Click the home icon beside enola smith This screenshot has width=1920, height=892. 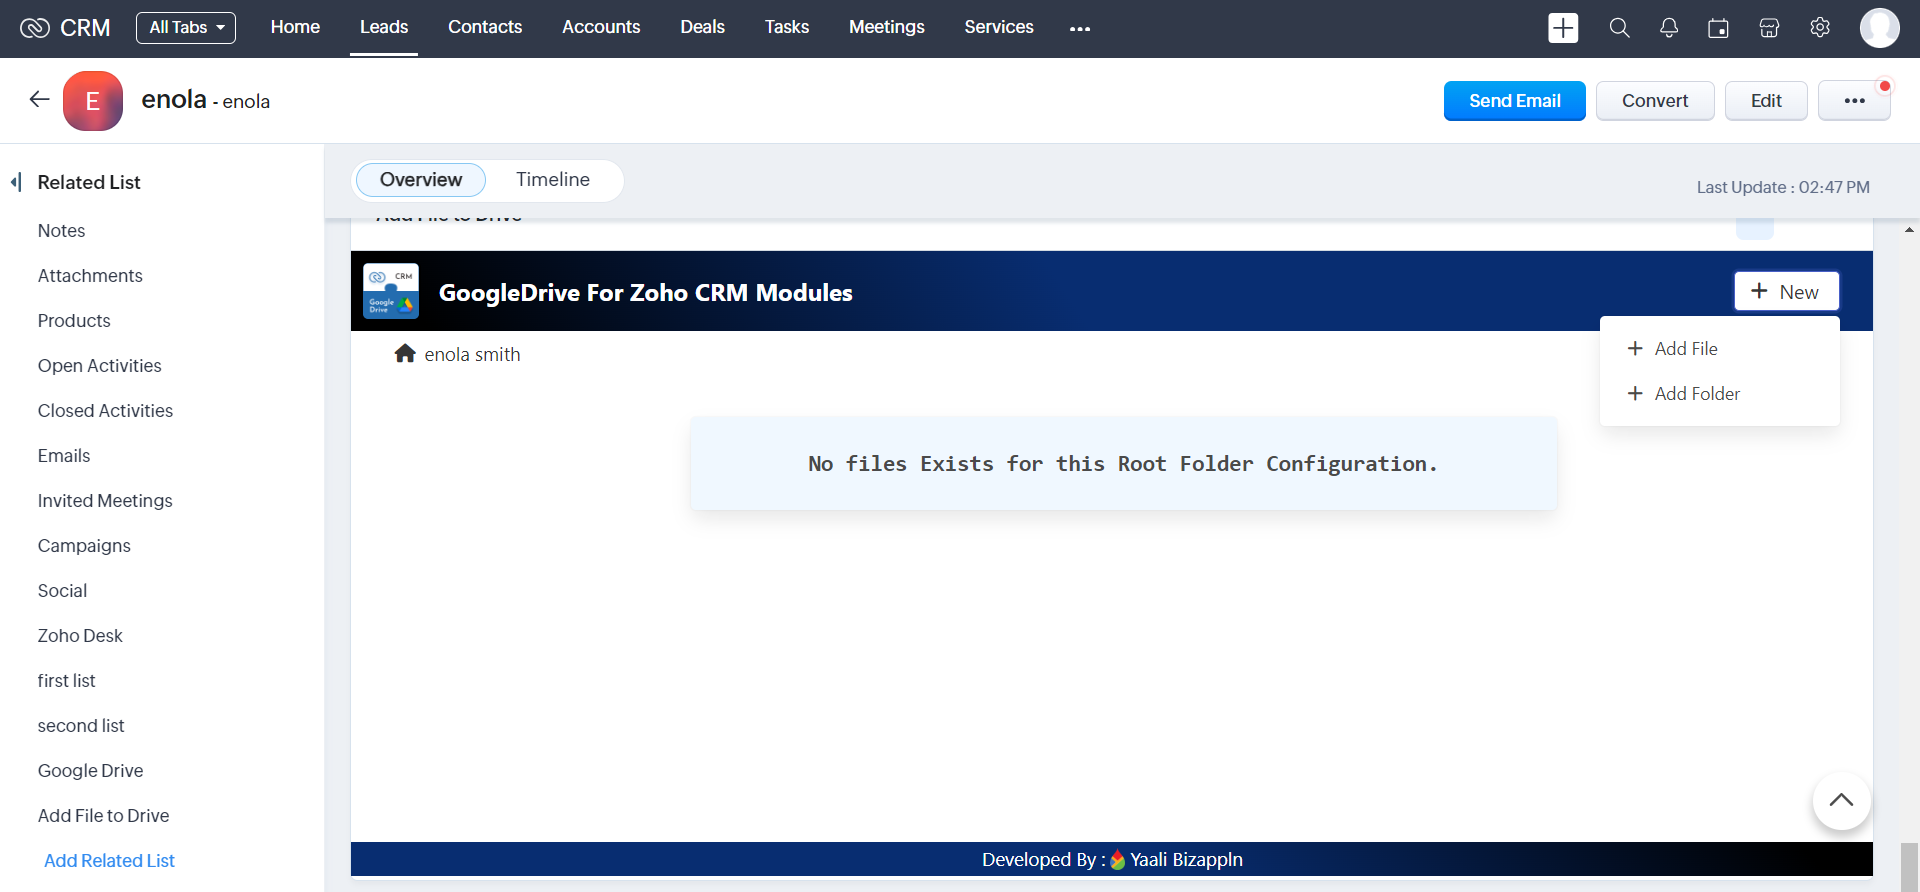[405, 354]
